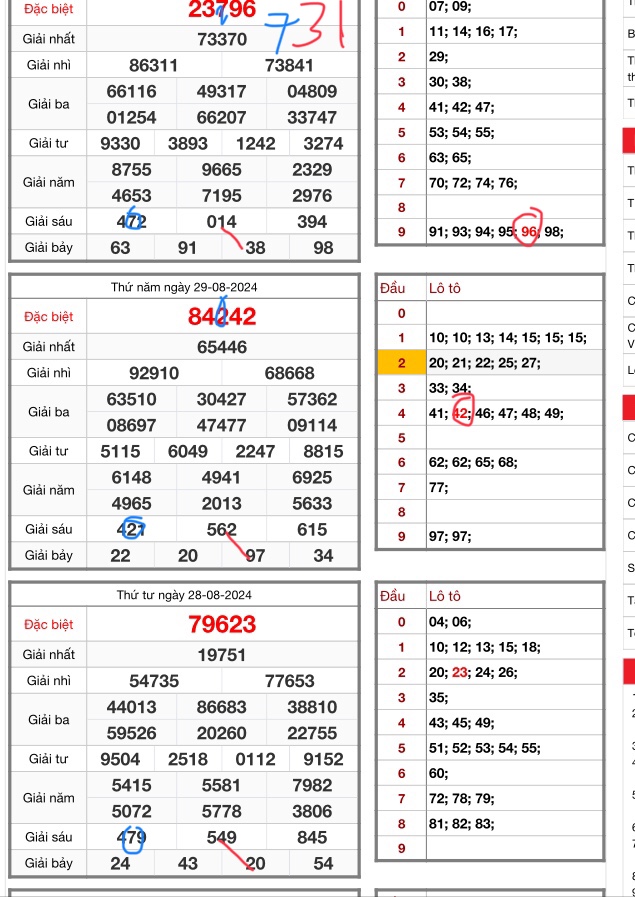Select fourth prize number 5115
Viewport: 635px width, 897px height.
coord(120,451)
